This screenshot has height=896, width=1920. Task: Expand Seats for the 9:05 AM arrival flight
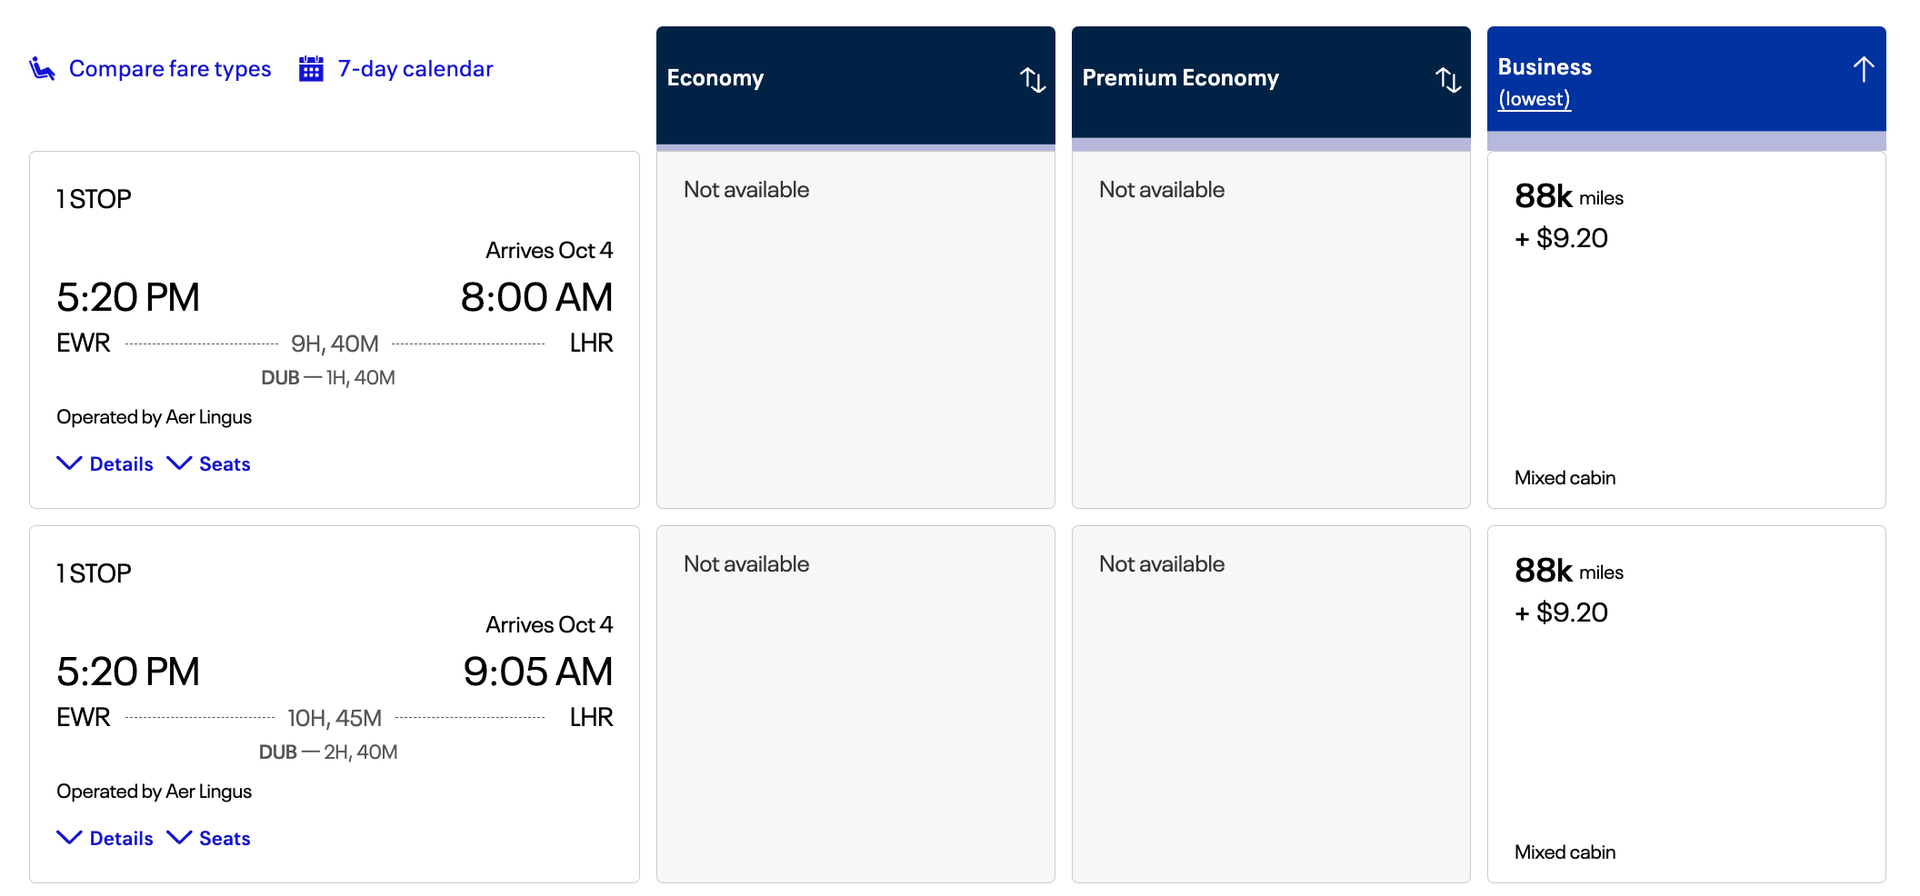[208, 838]
